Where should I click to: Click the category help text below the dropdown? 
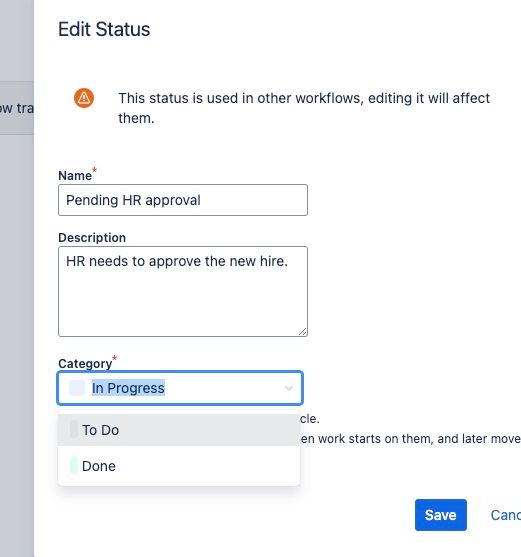[410, 429]
